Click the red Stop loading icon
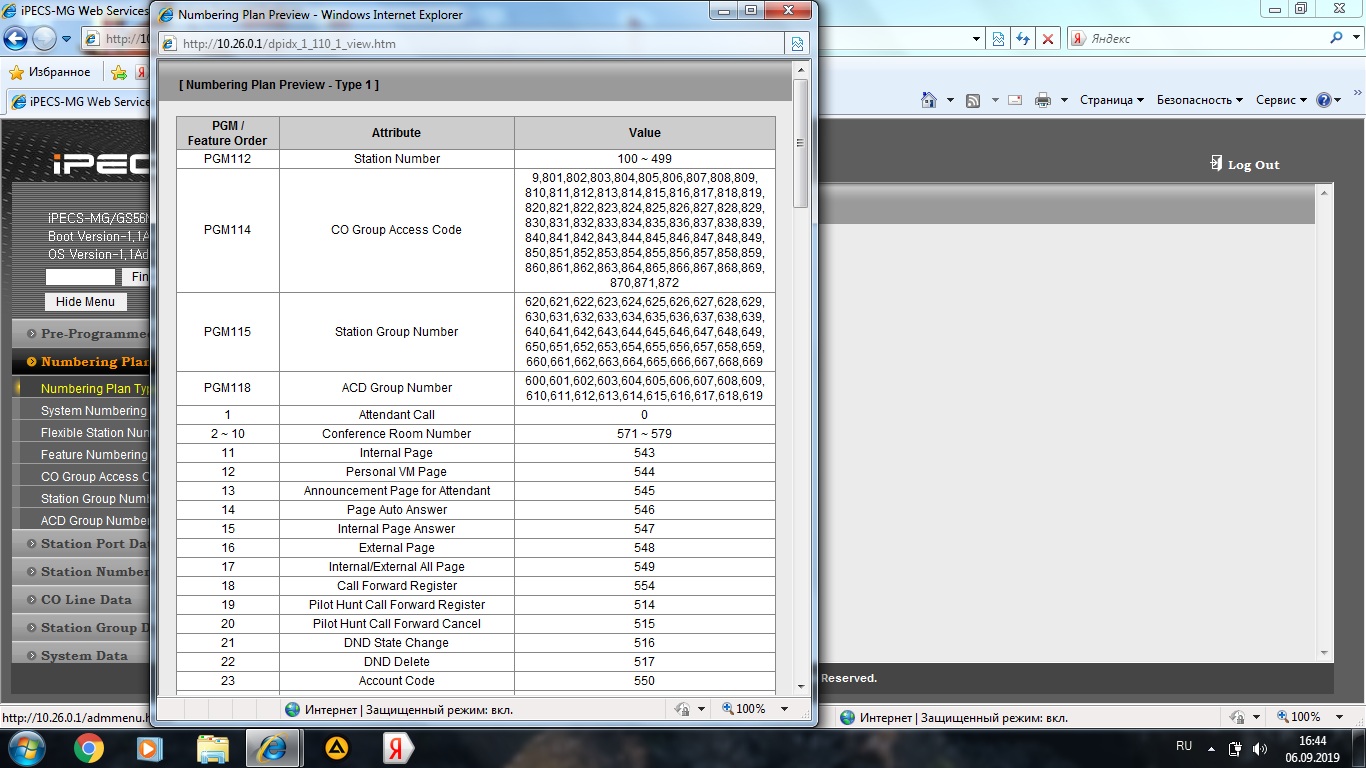This screenshot has width=1366, height=768. [1047, 39]
